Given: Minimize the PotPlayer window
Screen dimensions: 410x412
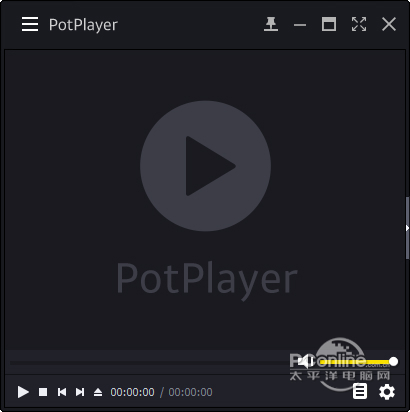Looking at the screenshot, I should click(300, 25).
